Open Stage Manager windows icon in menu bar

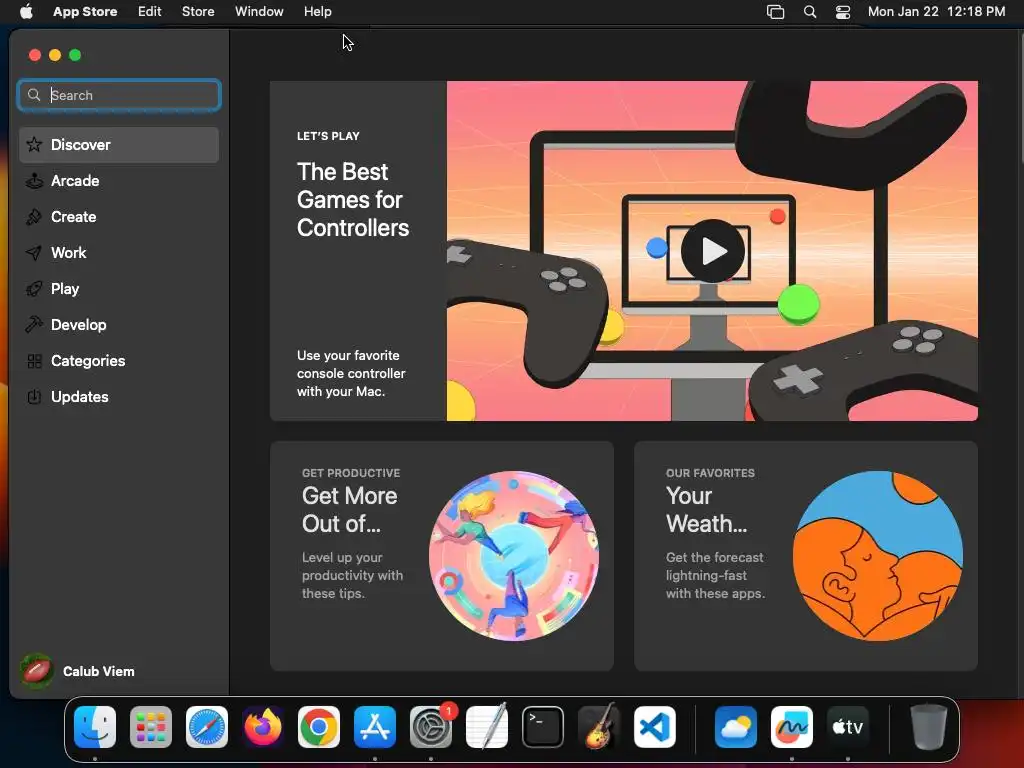775,12
